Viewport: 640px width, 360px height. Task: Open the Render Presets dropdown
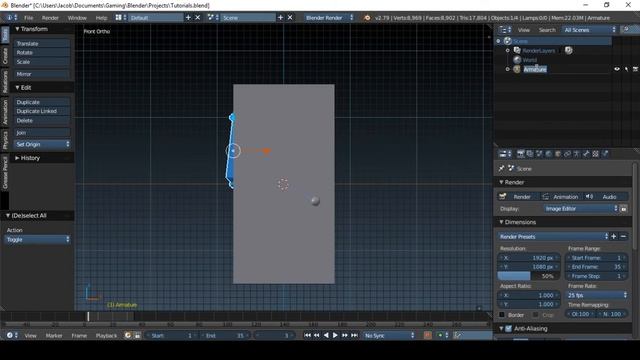[x=553, y=236]
